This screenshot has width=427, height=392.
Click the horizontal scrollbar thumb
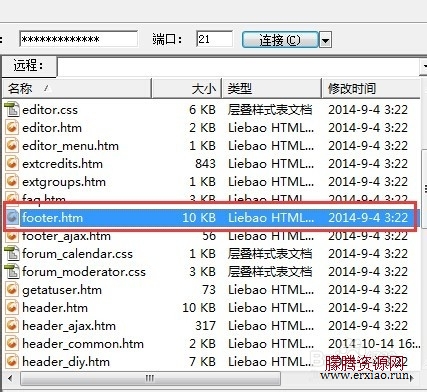(x=150, y=378)
